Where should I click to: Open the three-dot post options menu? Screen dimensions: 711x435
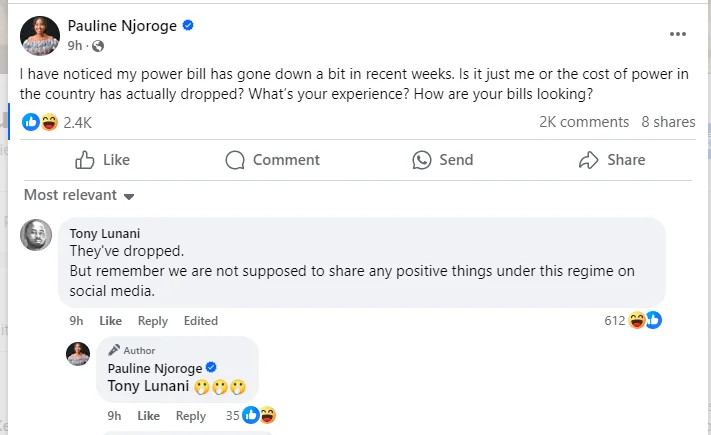(x=678, y=33)
